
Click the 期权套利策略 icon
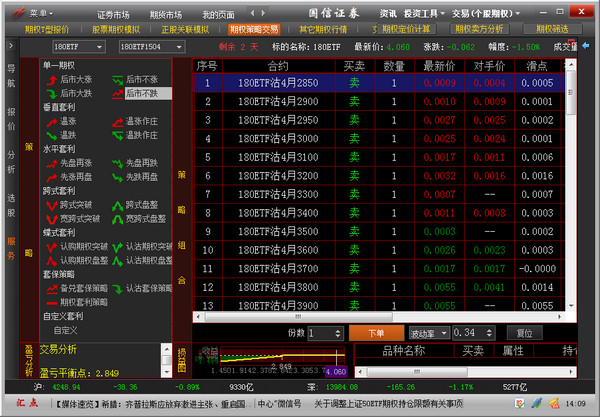[50, 301]
